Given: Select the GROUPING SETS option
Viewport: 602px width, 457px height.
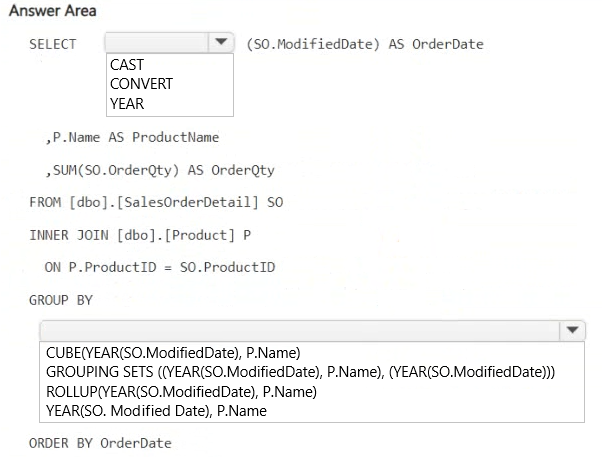Looking at the screenshot, I should tap(301, 372).
